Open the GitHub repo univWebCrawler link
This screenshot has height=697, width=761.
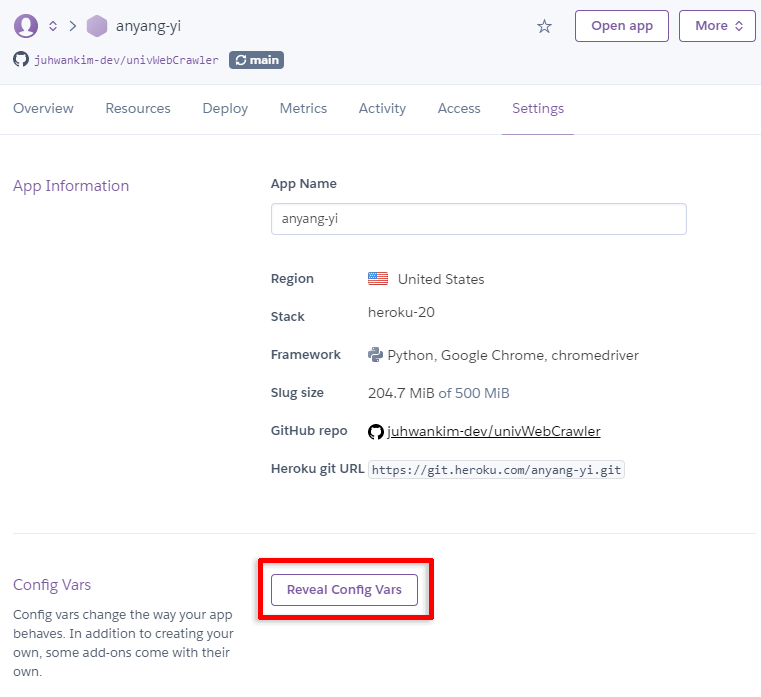click(494, 431)
